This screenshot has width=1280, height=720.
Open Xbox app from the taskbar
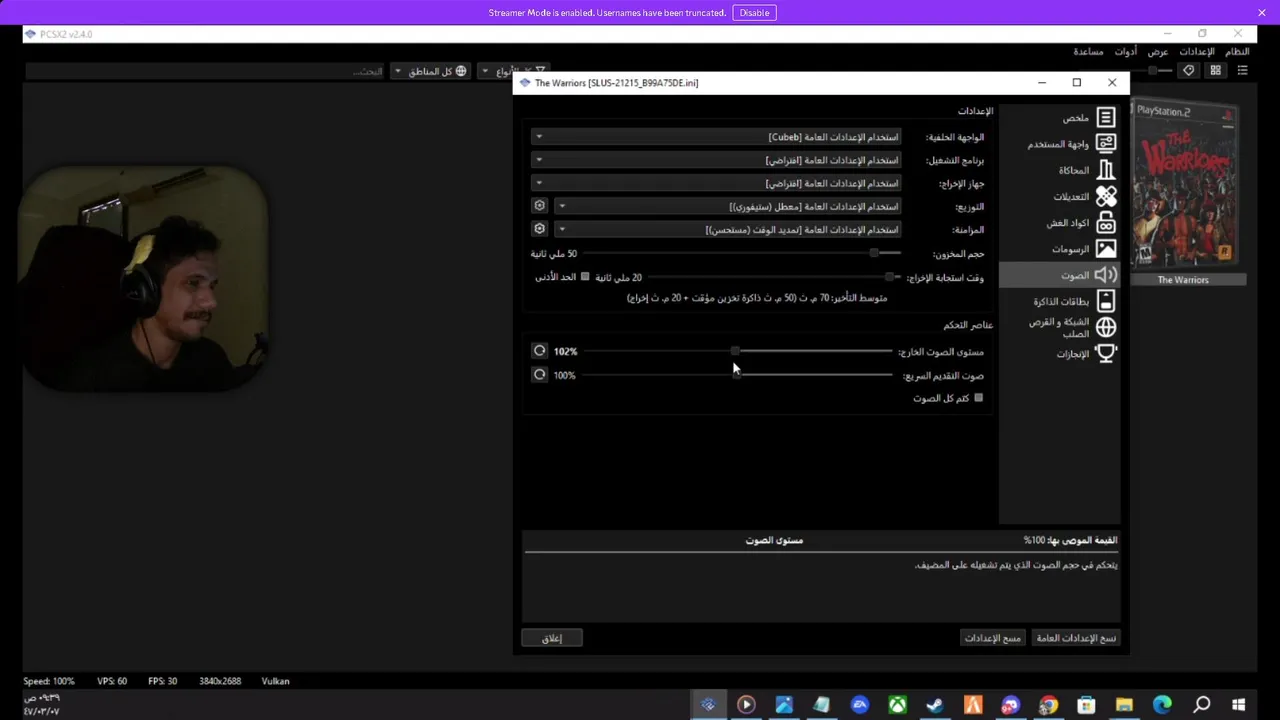pos(897,705)
